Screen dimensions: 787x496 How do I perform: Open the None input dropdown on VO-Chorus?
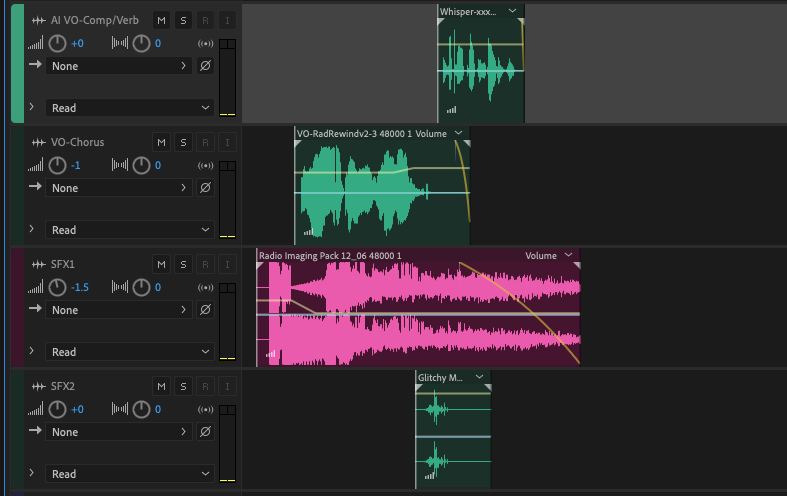119,188
